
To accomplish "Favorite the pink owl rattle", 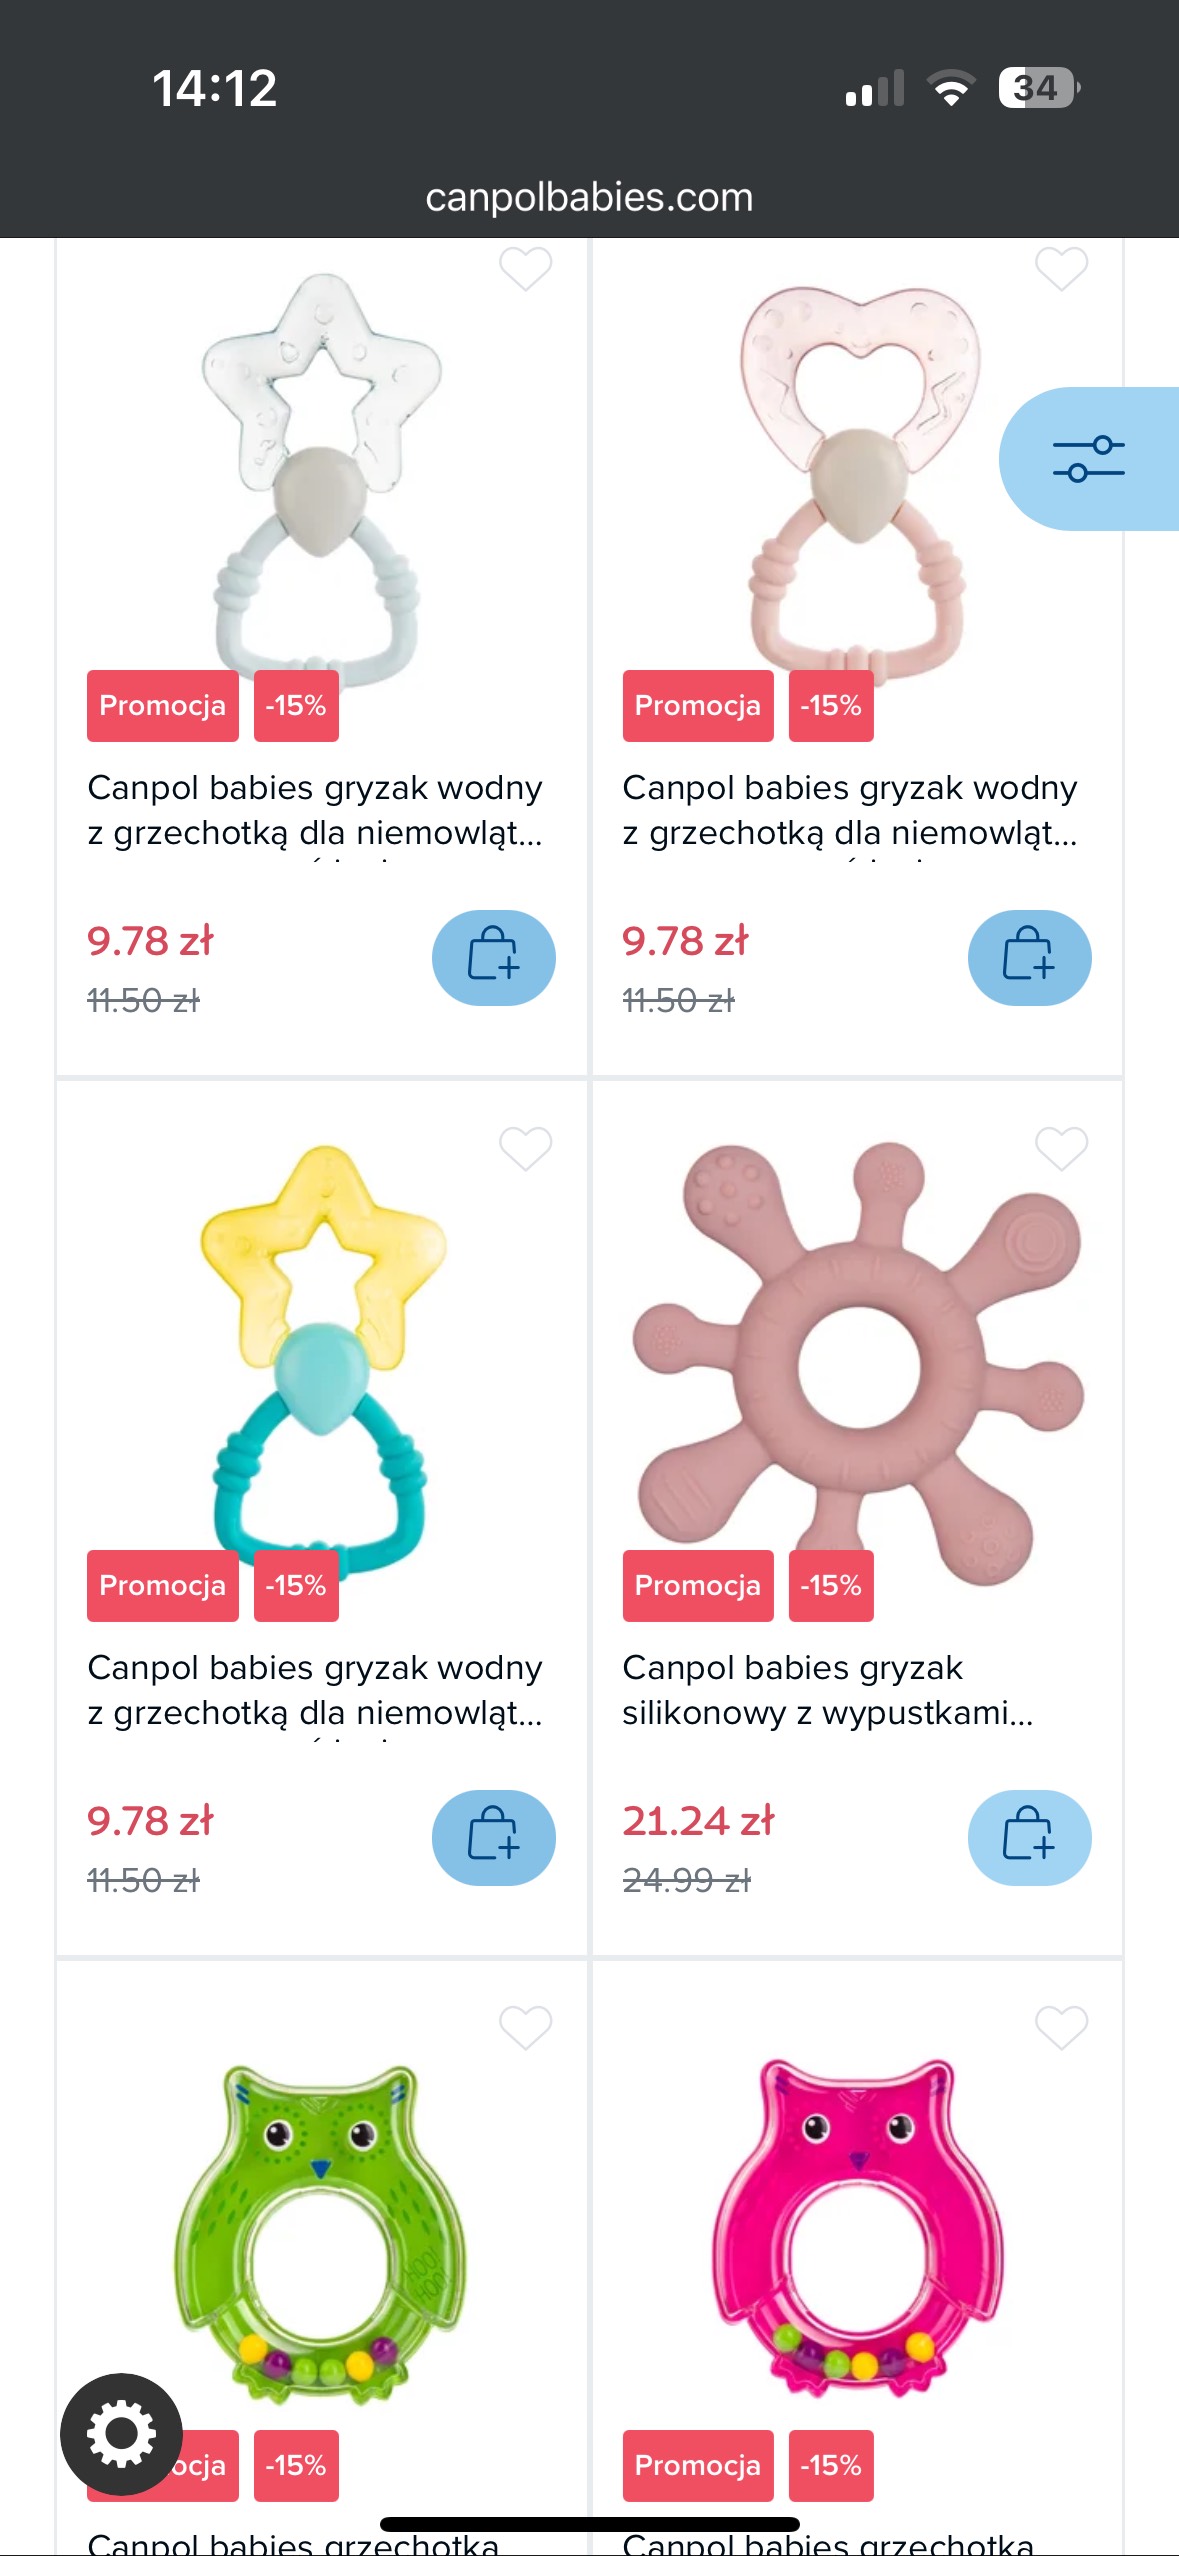I will 1061,2028.
